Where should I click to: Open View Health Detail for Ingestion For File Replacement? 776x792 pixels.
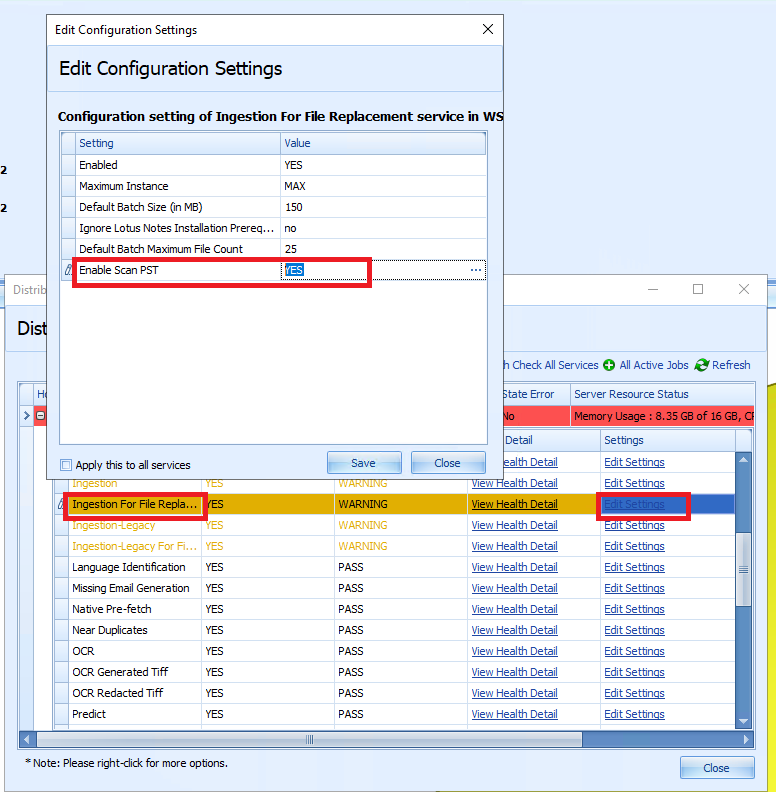(514, 504)
